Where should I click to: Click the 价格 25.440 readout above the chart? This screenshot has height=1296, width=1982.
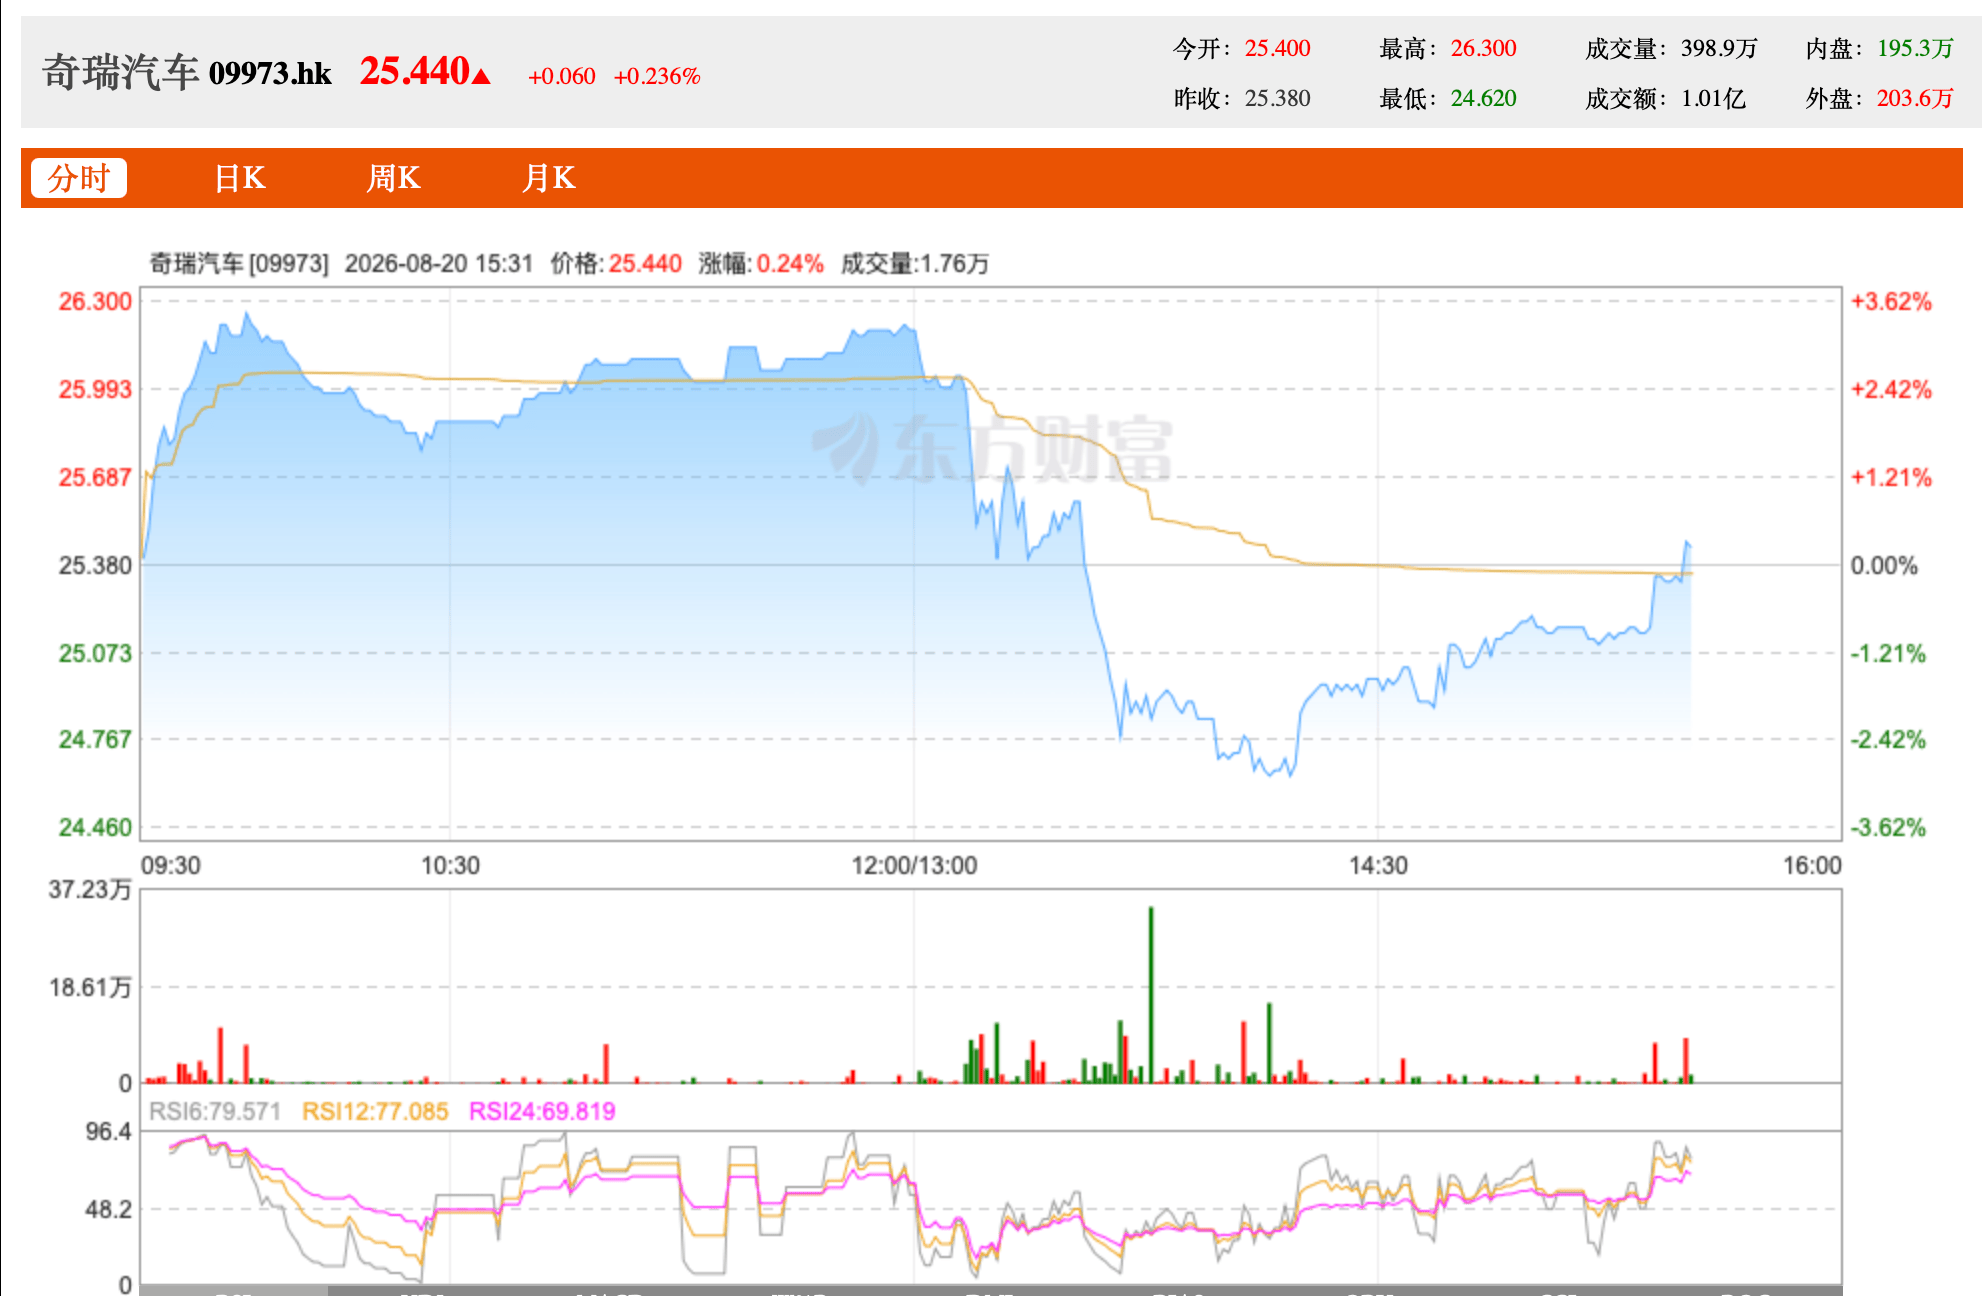(616, 263)
